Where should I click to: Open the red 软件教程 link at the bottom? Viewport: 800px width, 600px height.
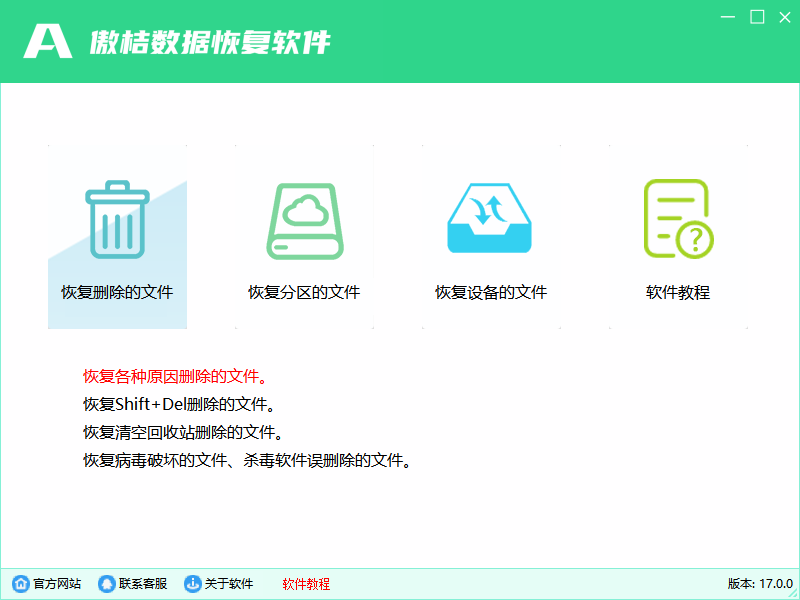point(305,584)
